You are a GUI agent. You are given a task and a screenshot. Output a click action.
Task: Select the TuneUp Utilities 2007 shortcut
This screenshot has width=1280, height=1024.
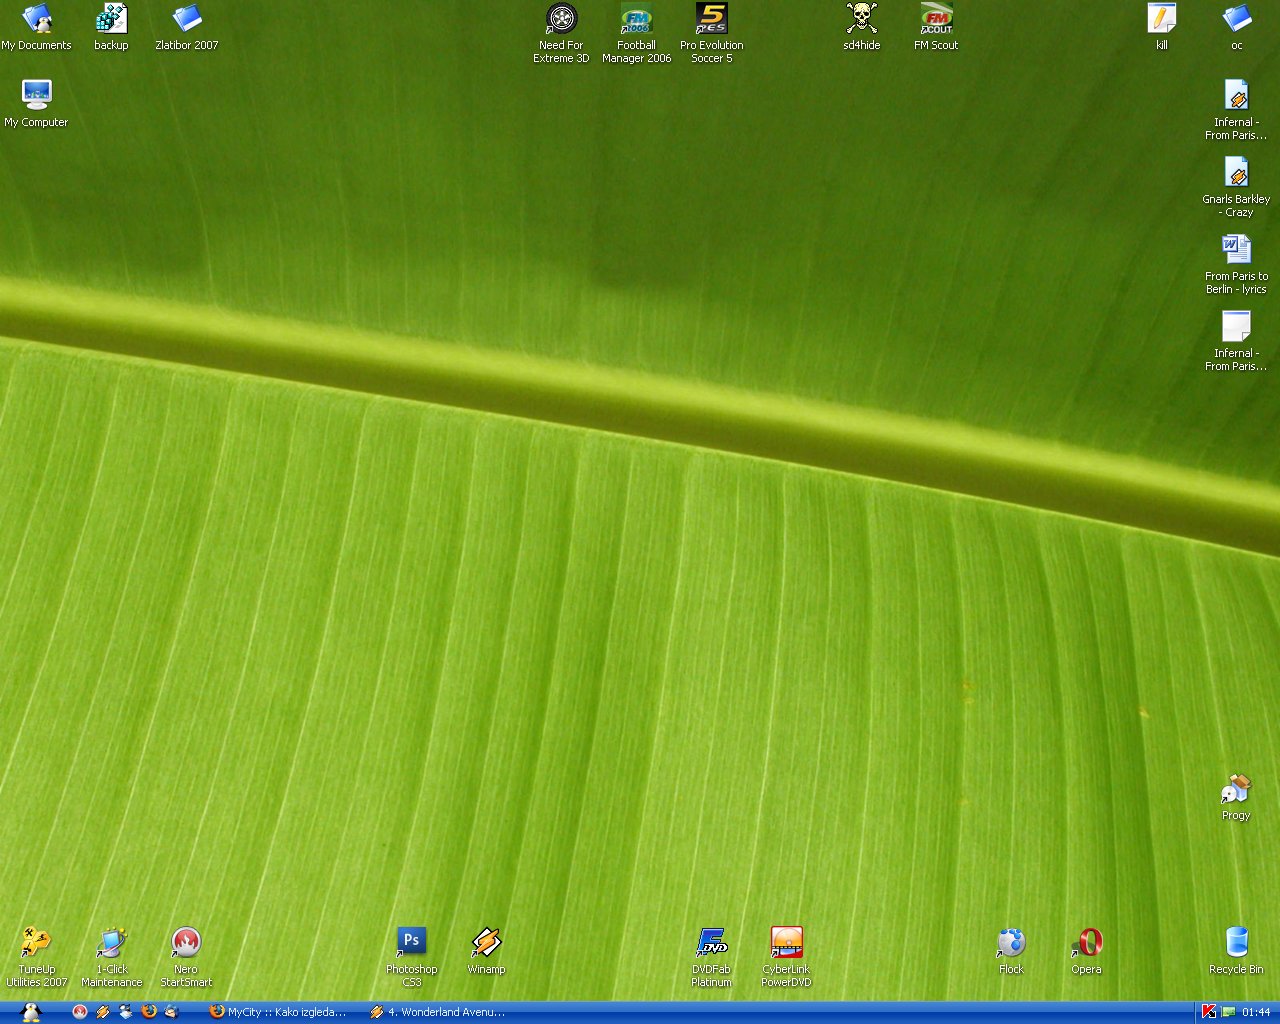tap(36, 942)
